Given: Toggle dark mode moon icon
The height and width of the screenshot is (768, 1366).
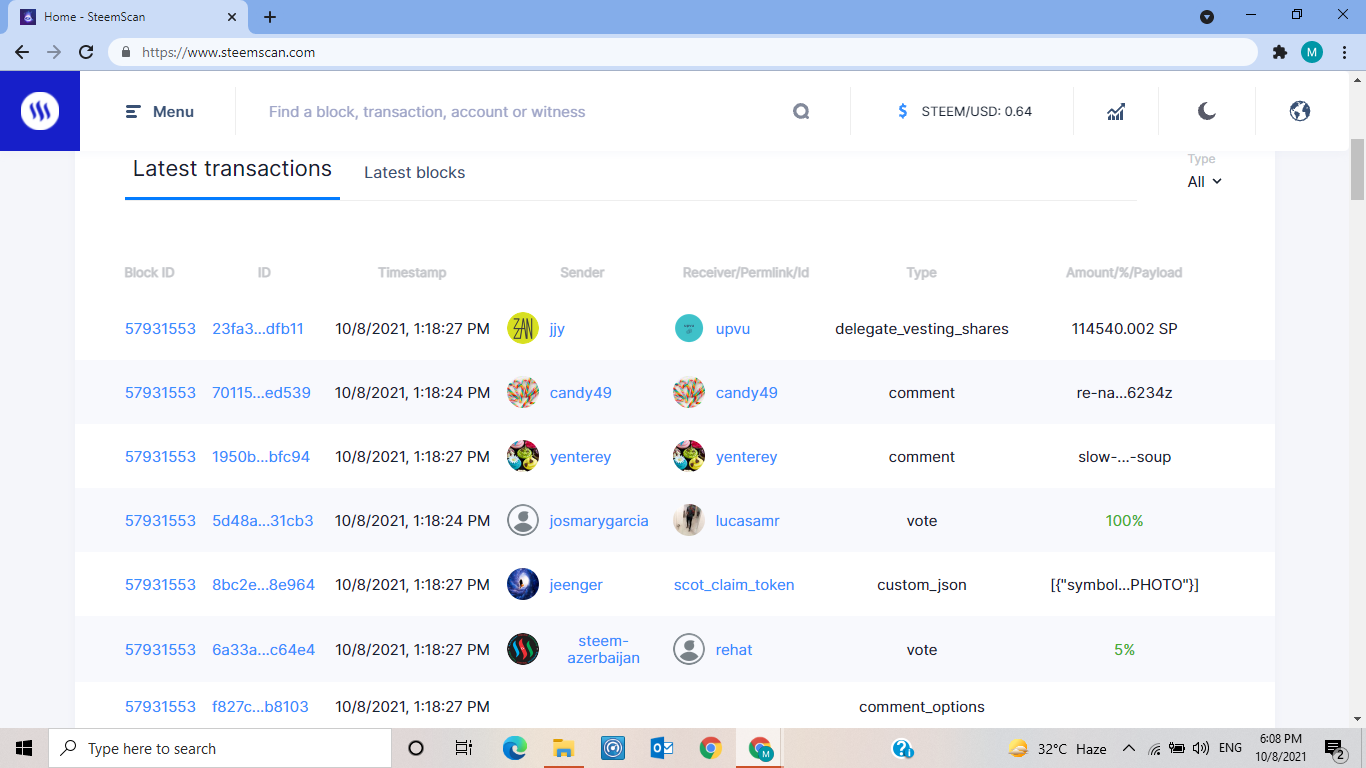Looking at the screenshot, I should tap(1207, 111).
